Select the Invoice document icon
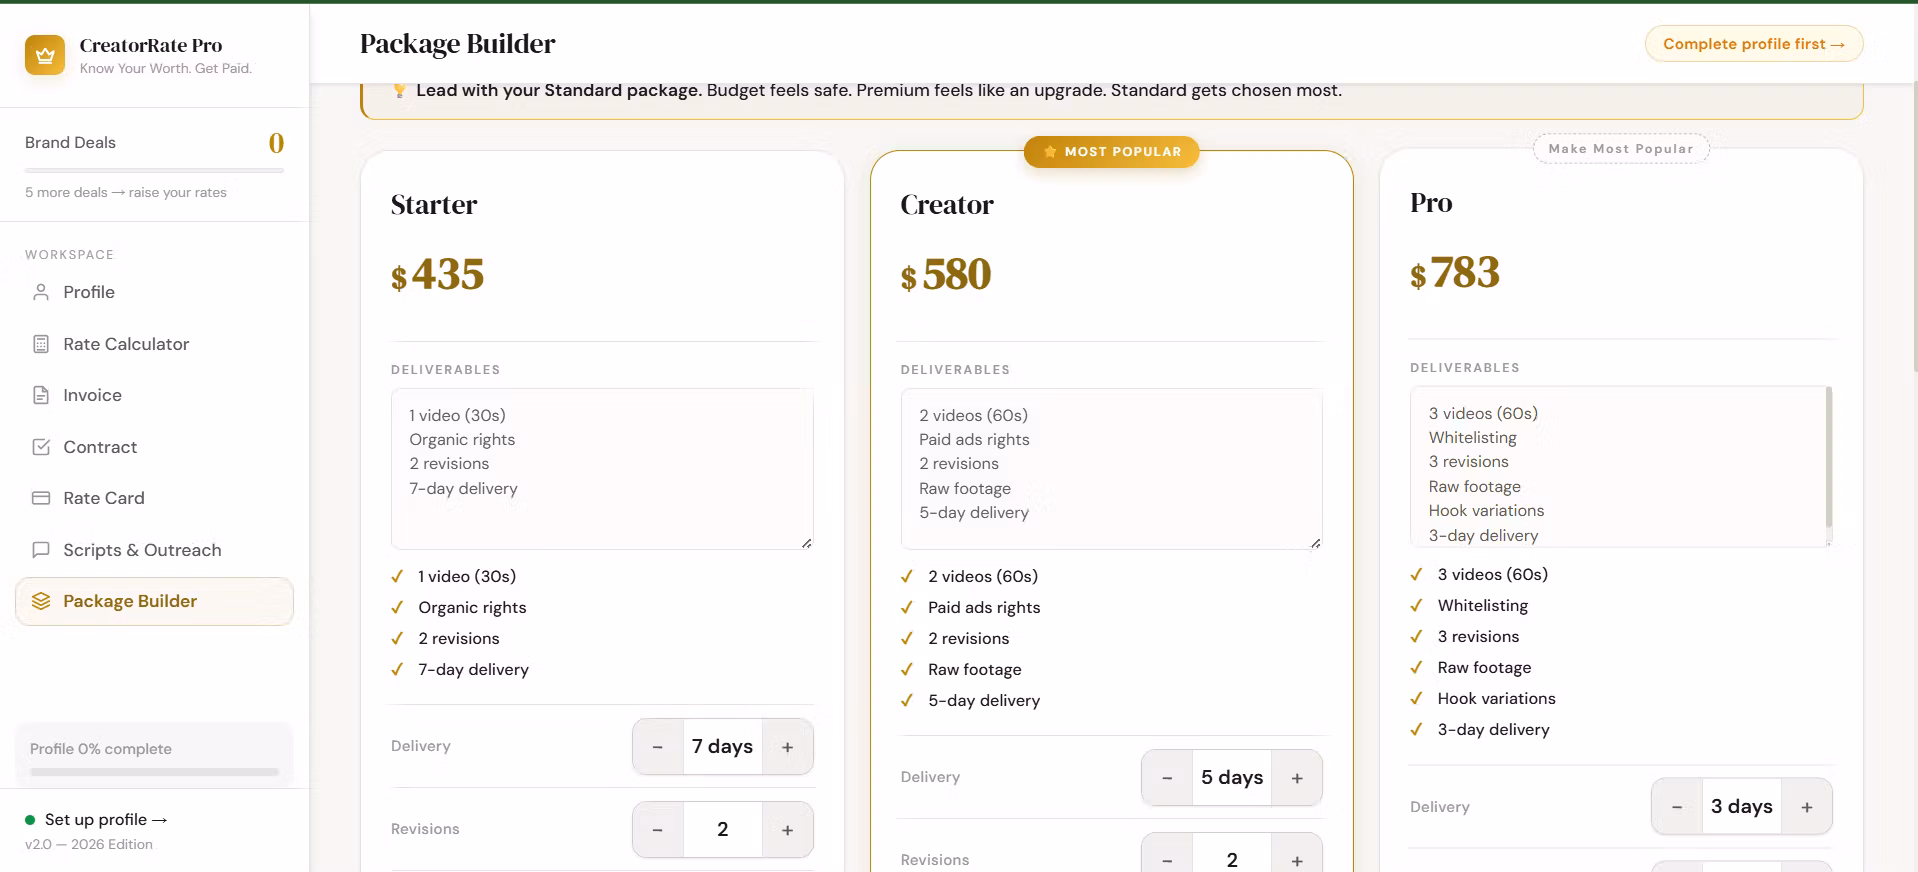Screen dimensions: 1918x872 (41, 395)
